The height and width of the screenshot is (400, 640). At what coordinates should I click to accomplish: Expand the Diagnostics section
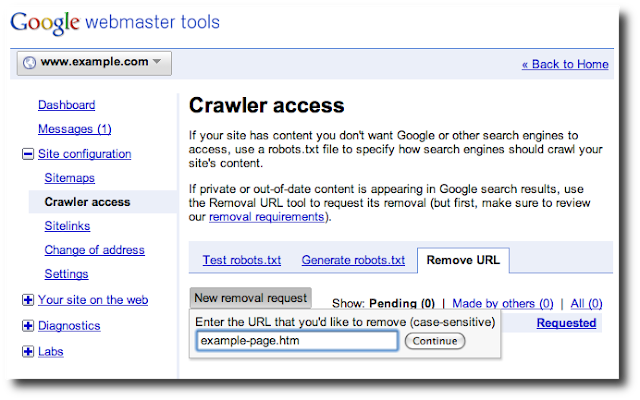tap(28, 325)
